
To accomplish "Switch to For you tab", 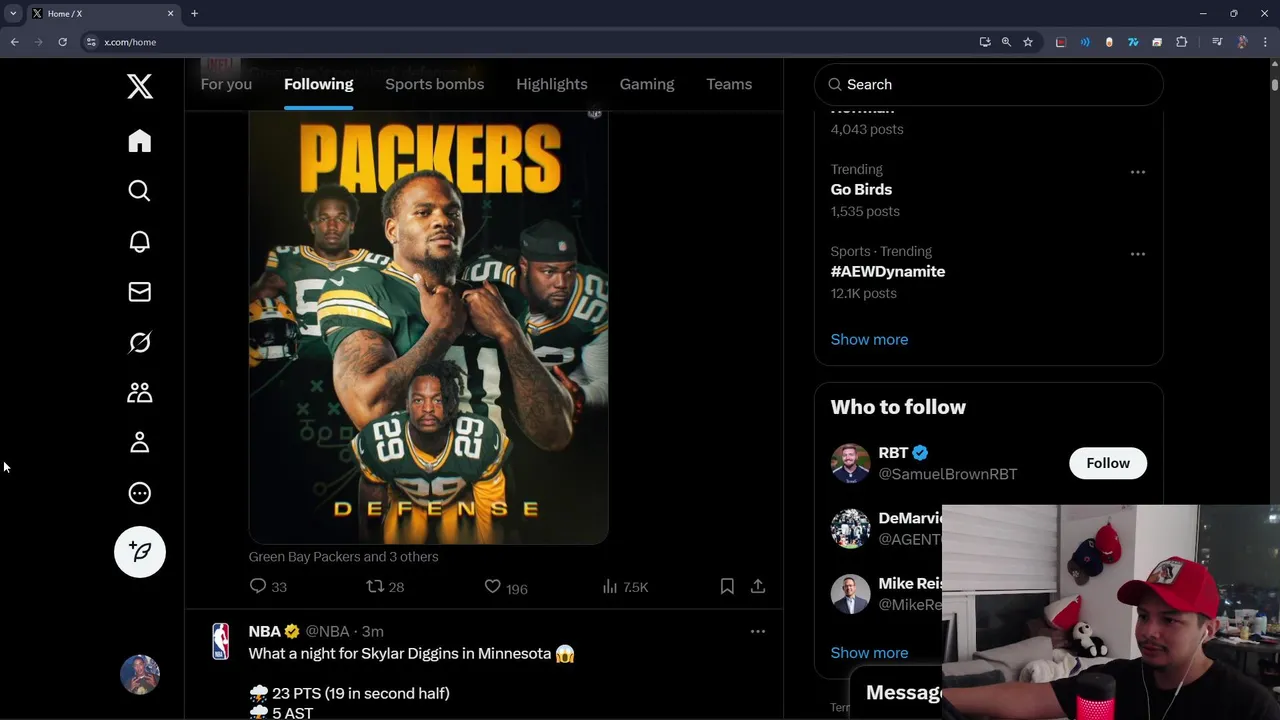I will coord(226,84).
